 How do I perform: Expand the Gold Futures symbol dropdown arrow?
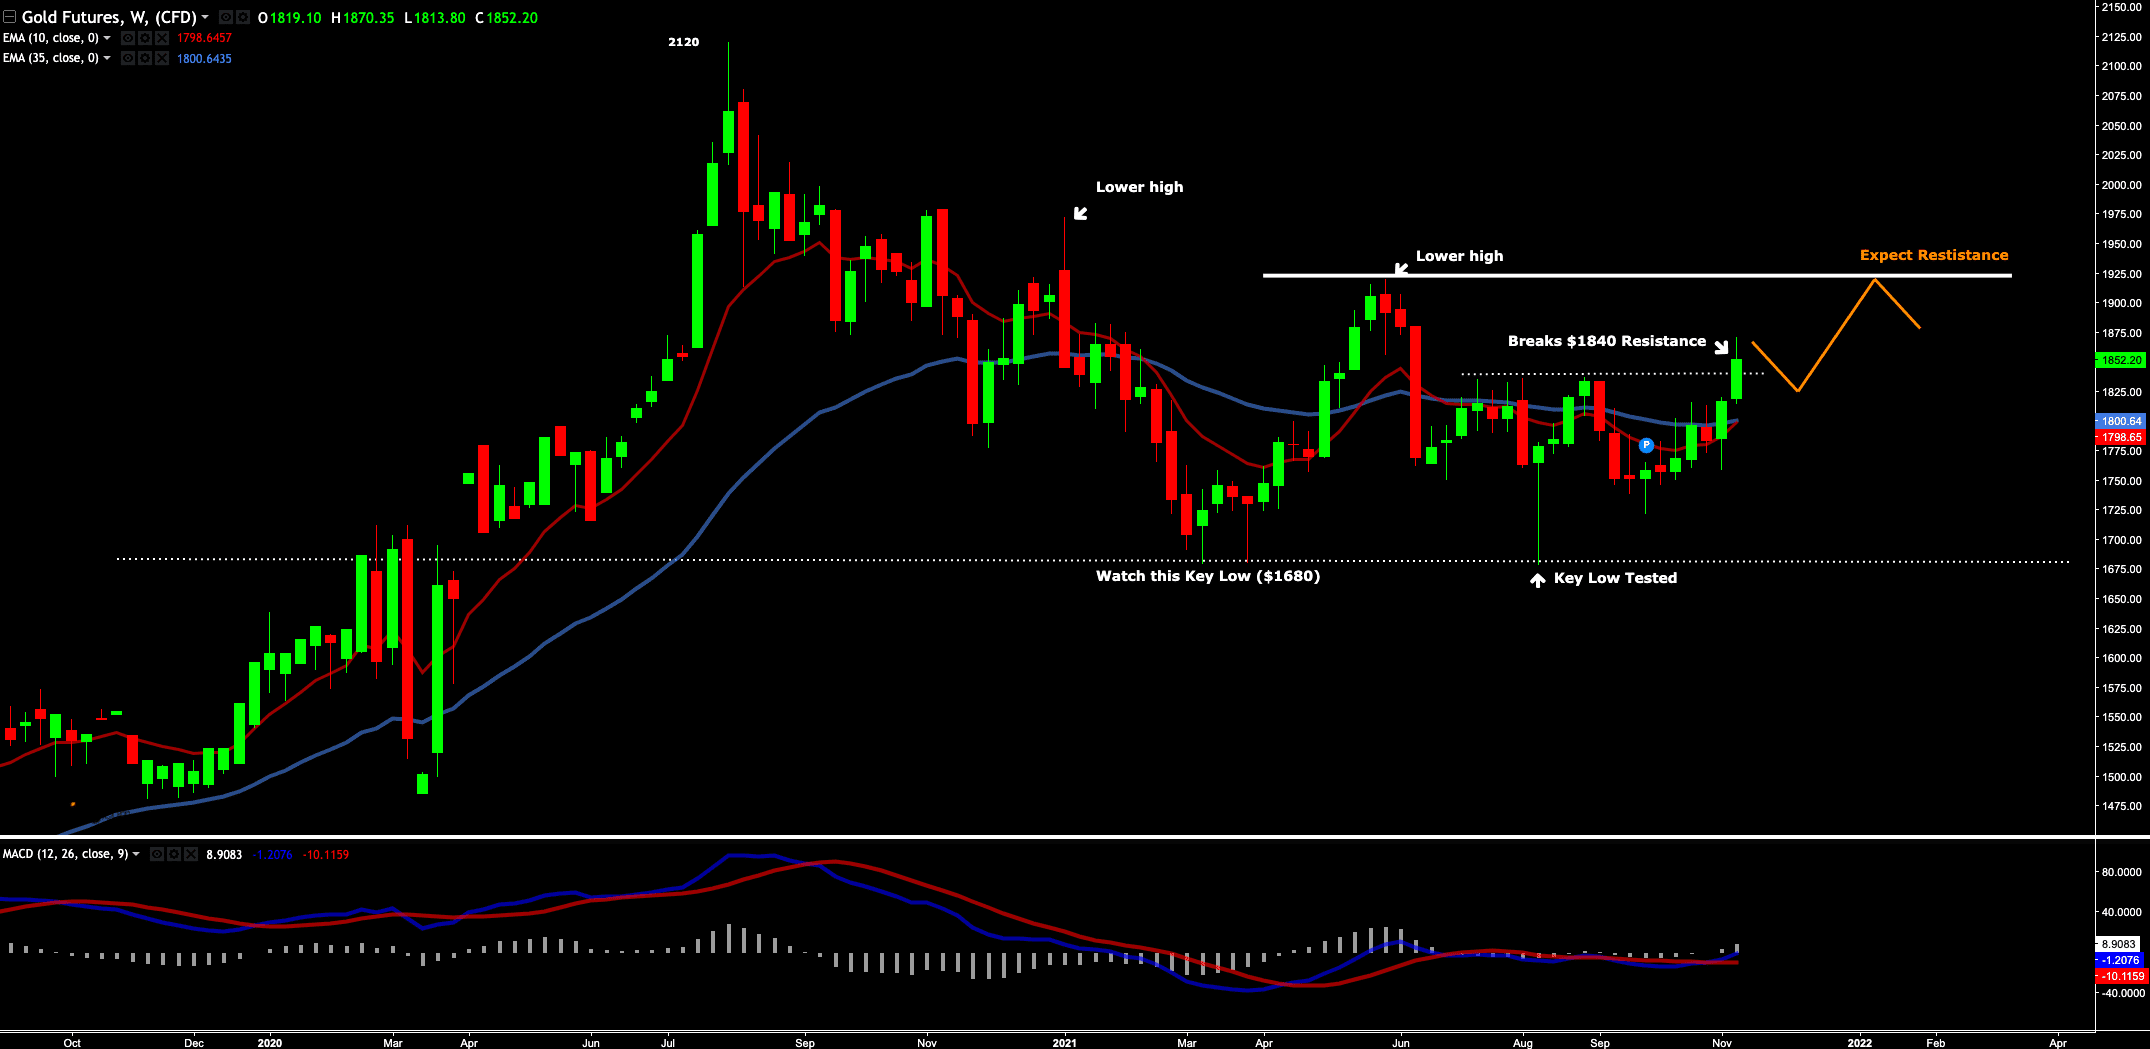(205, 17)
